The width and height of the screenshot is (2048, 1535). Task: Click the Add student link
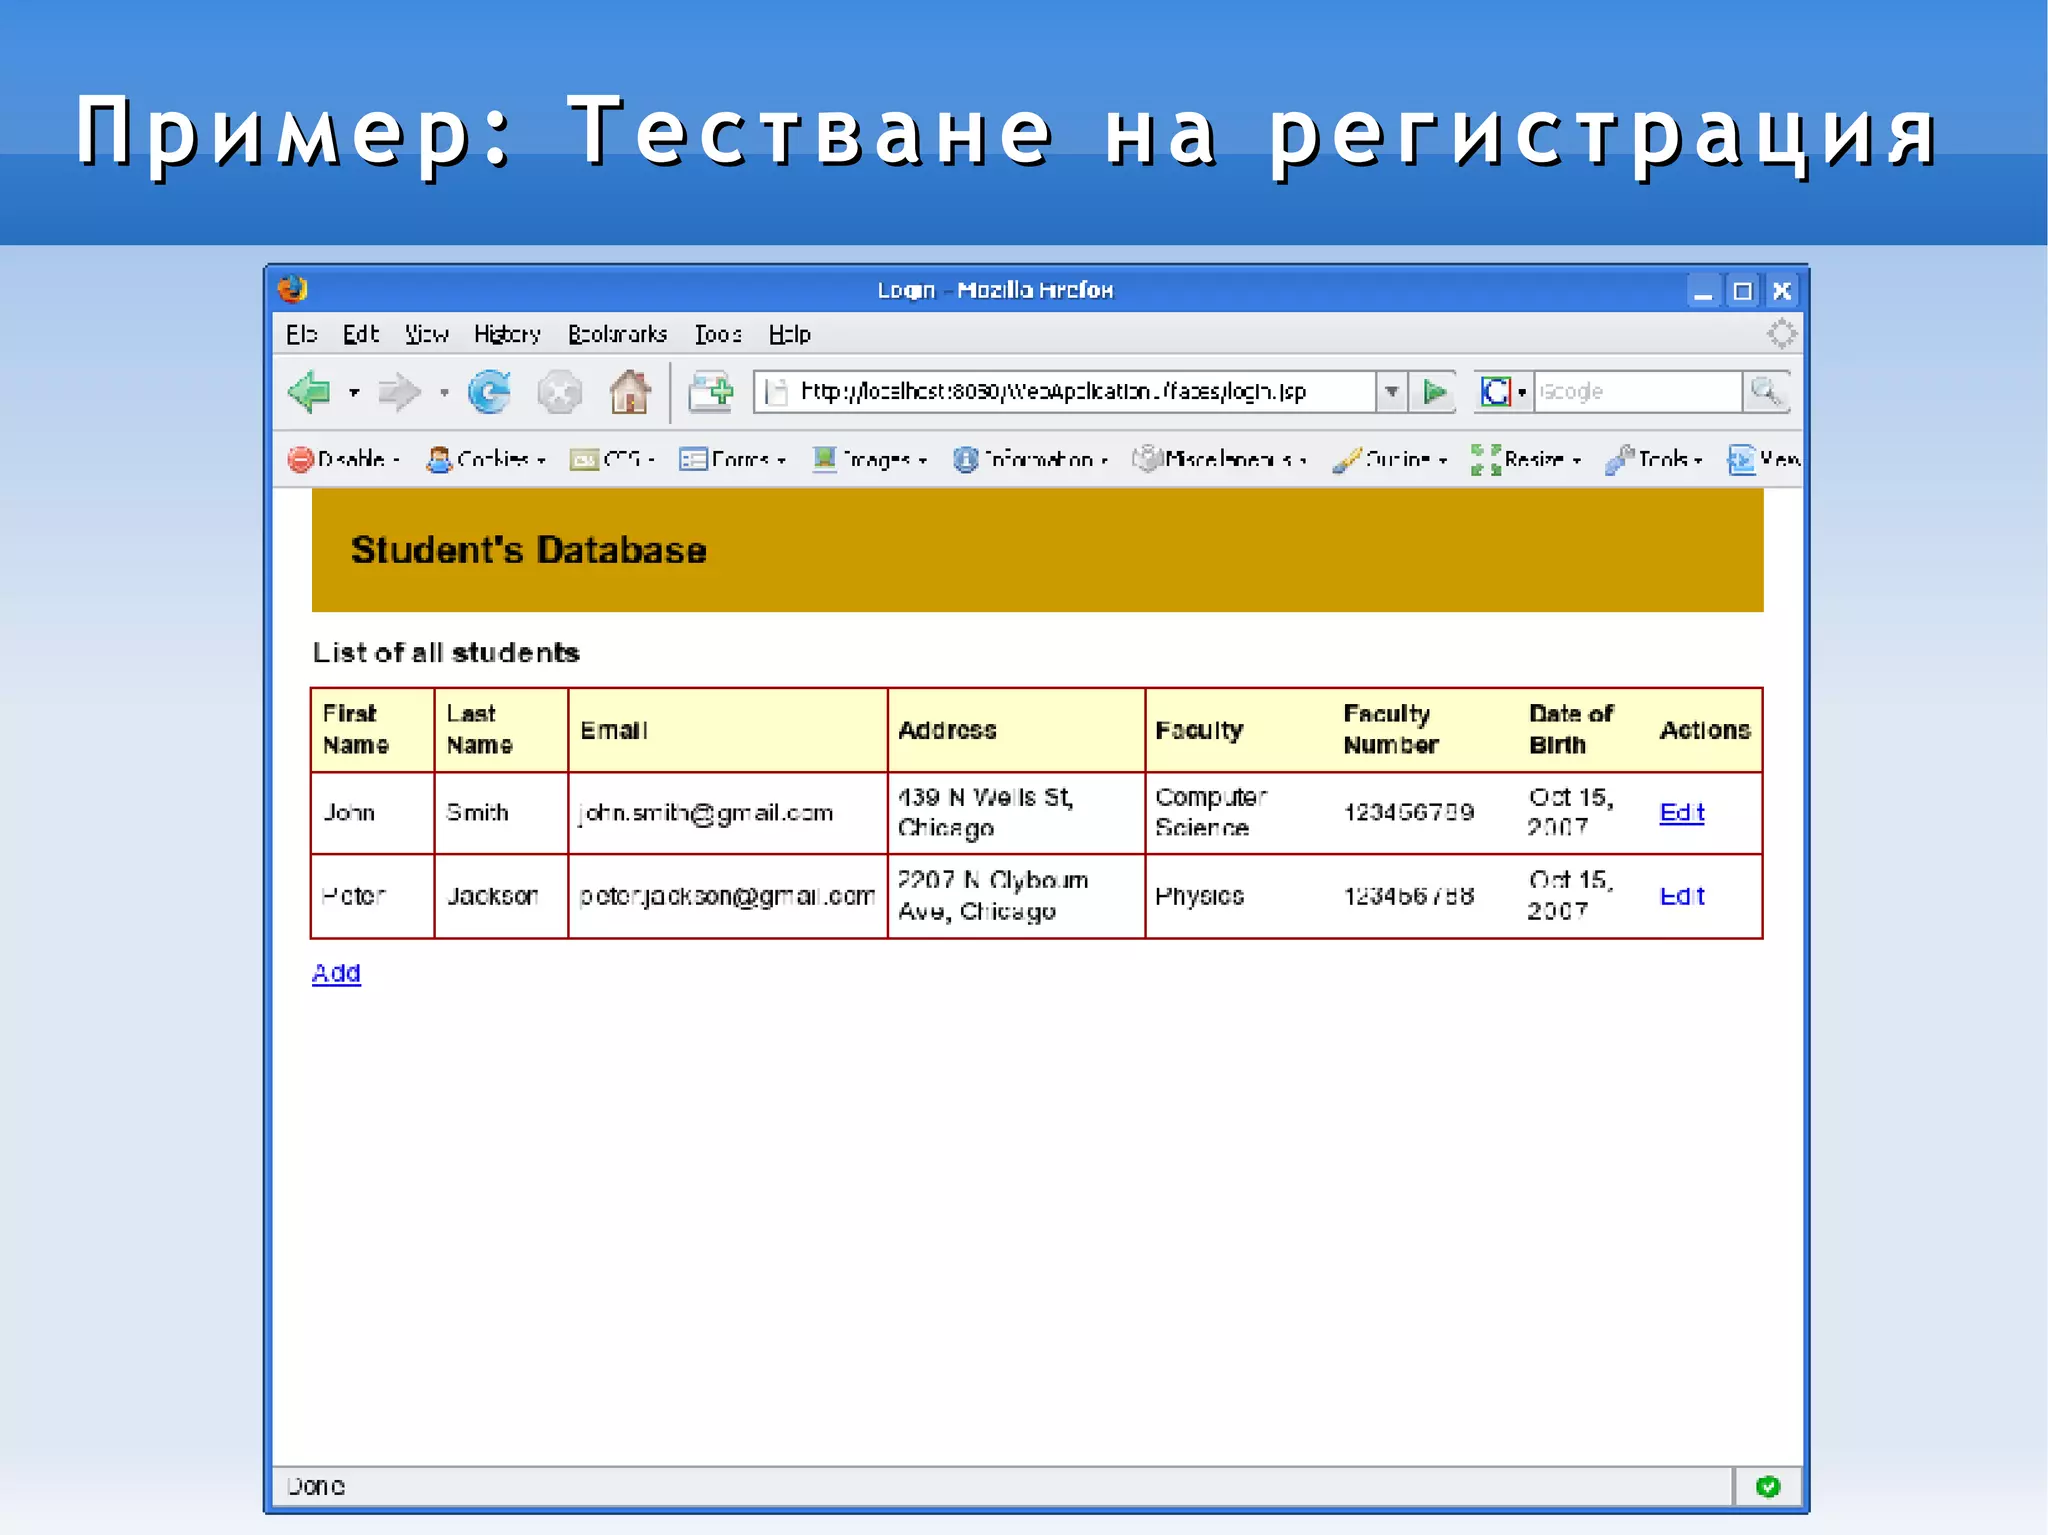pos(336,972)
